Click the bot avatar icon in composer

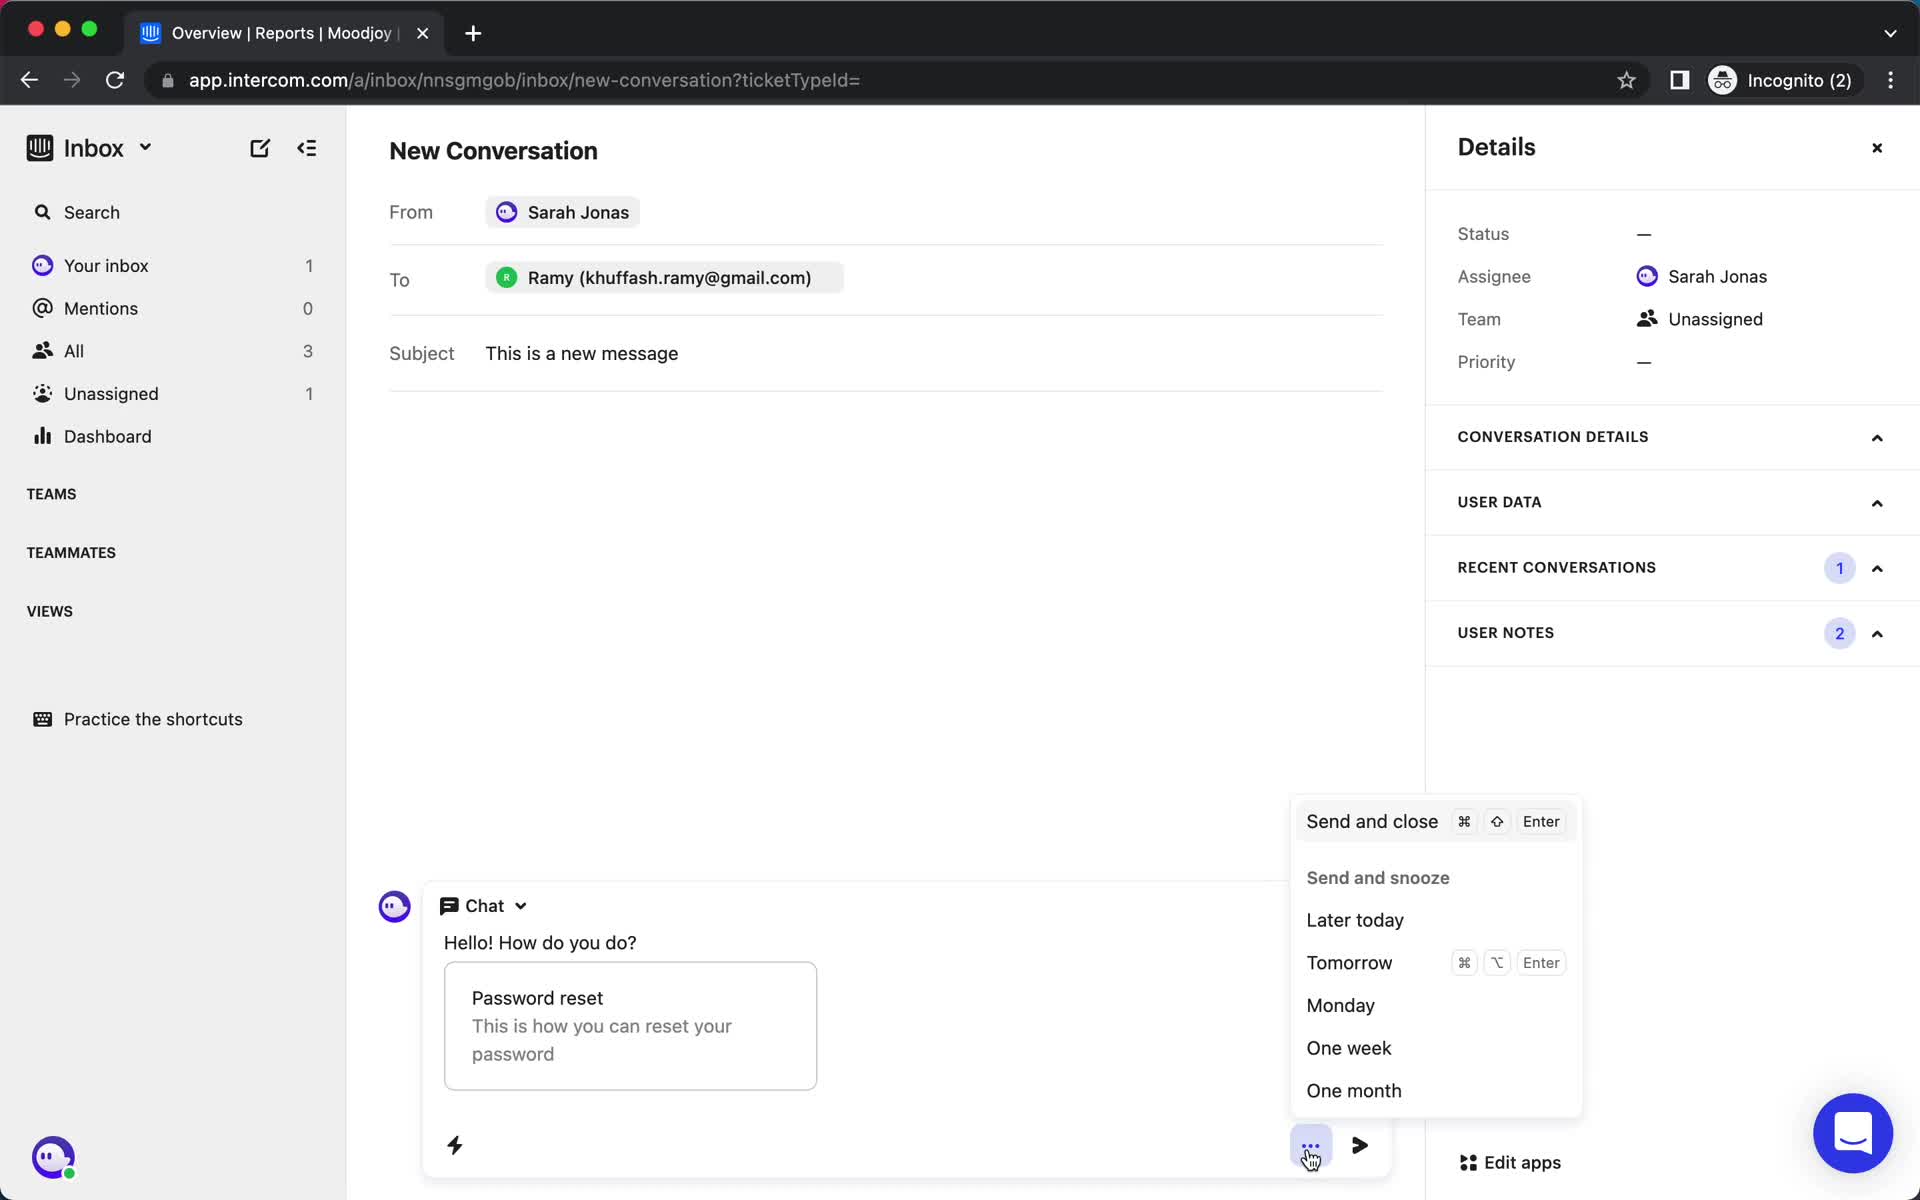[x=394, y=906]
